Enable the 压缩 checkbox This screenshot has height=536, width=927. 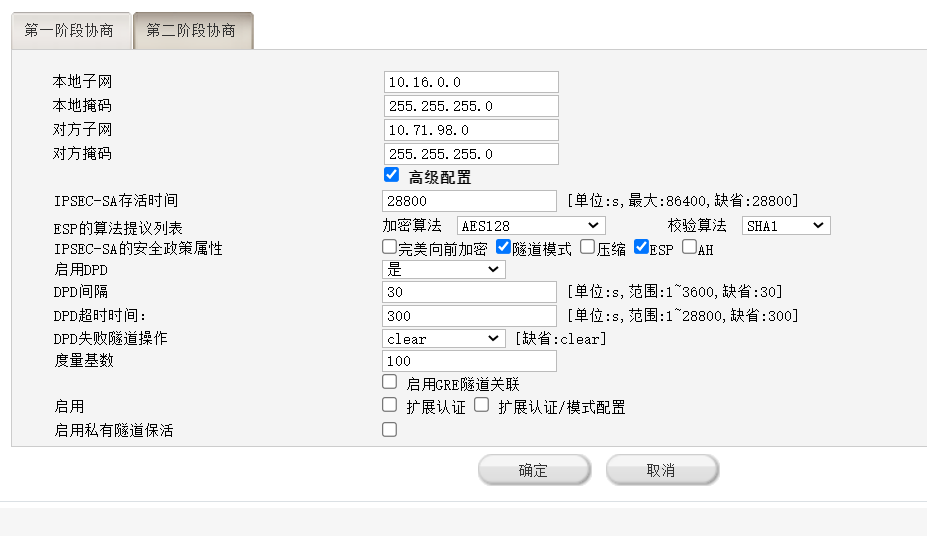pyautogui.click(x=587, y=246)
